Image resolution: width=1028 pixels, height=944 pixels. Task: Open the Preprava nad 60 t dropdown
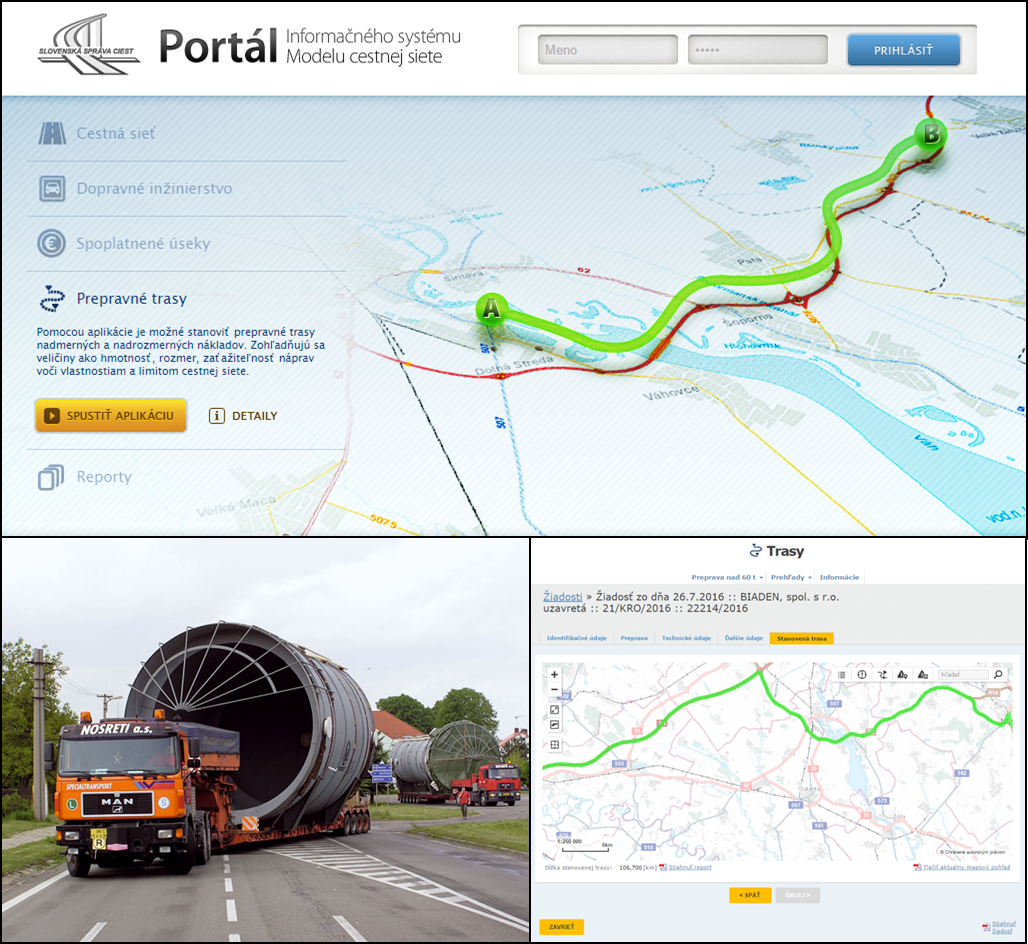pyautogui.click(x=727, y=578)
